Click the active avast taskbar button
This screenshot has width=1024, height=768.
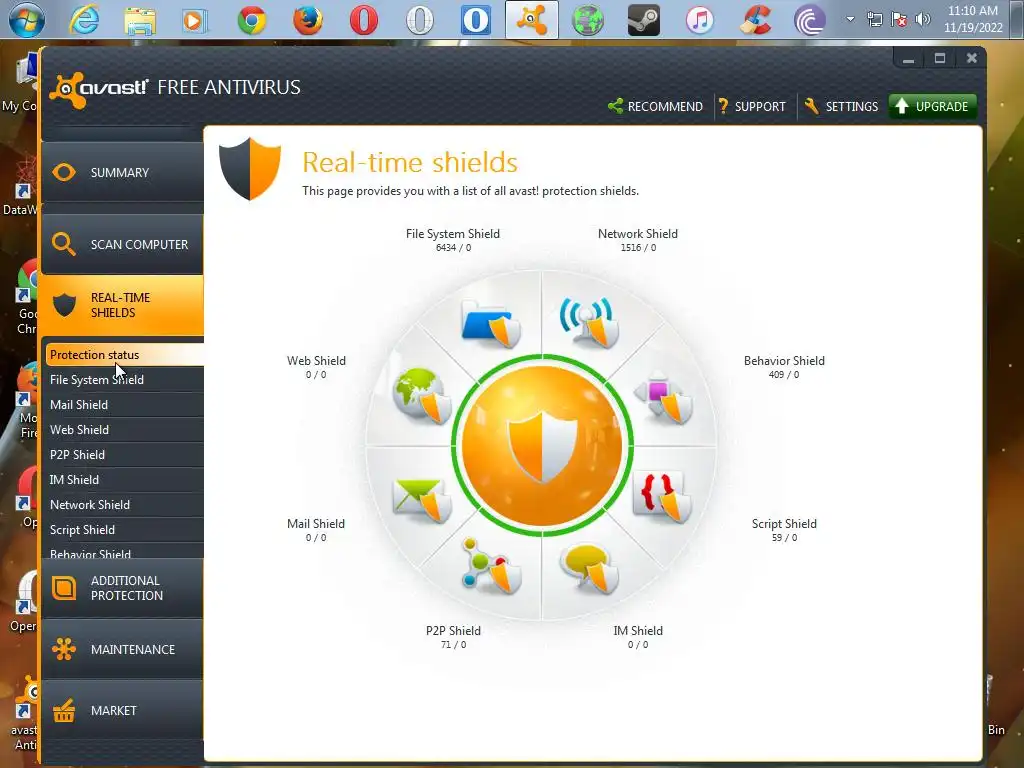[x=532, y=20]
